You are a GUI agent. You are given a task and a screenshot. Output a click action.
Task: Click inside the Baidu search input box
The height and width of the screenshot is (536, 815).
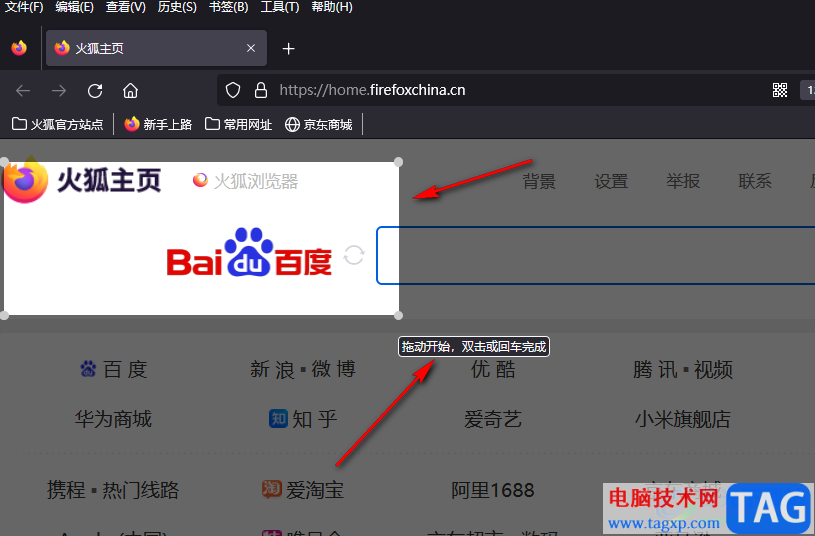click(596, 255)
